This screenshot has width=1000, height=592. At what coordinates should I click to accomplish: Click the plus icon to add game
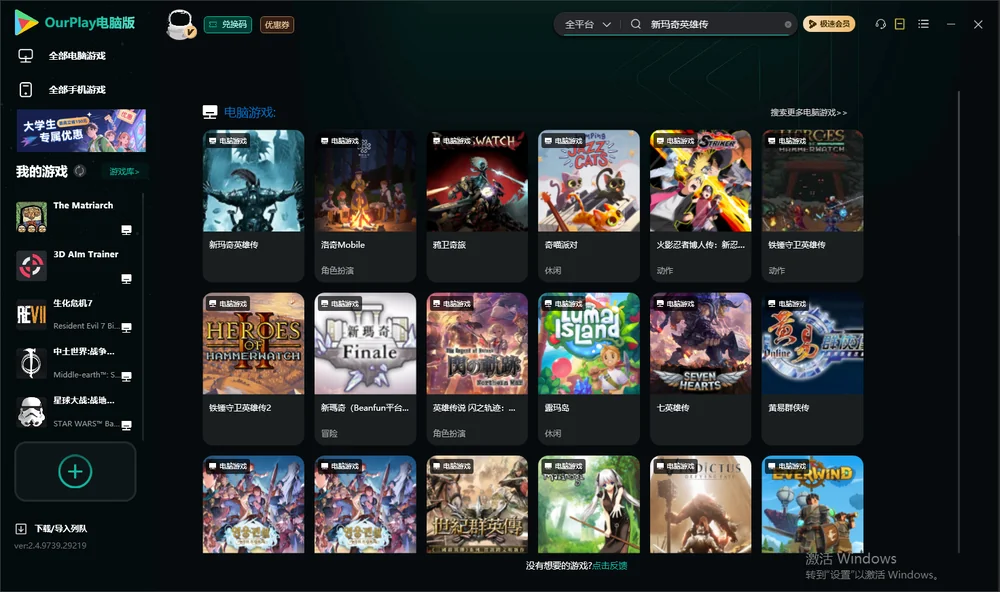point(75,471)
